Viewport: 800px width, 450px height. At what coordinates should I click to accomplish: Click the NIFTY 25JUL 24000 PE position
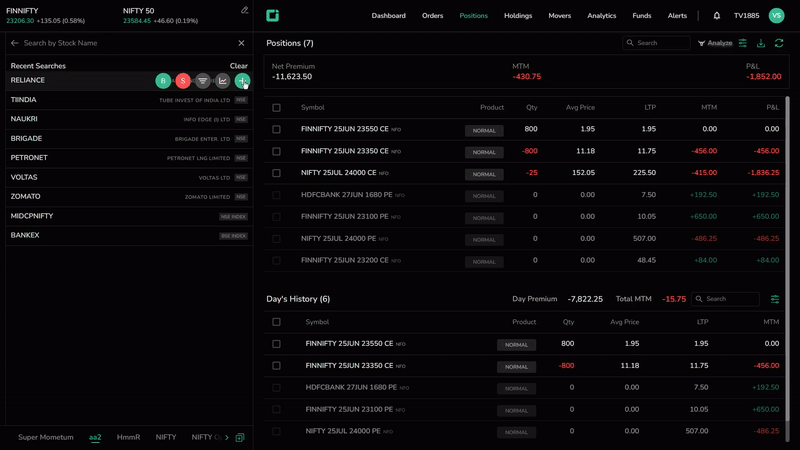526,239
